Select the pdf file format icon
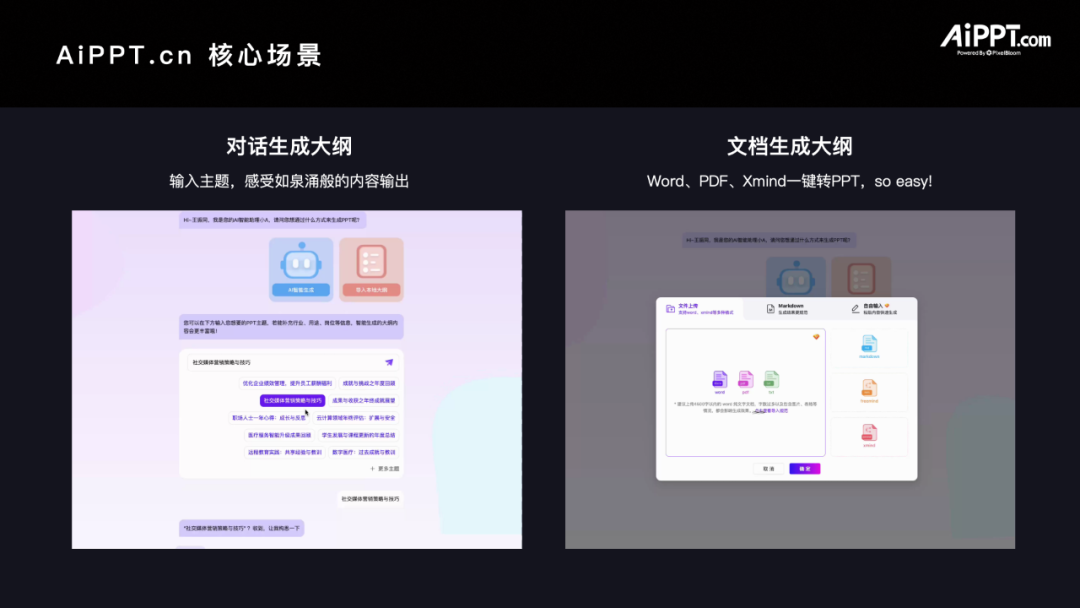The width and height of the screenshot is (1080, 608). (745, 381)
